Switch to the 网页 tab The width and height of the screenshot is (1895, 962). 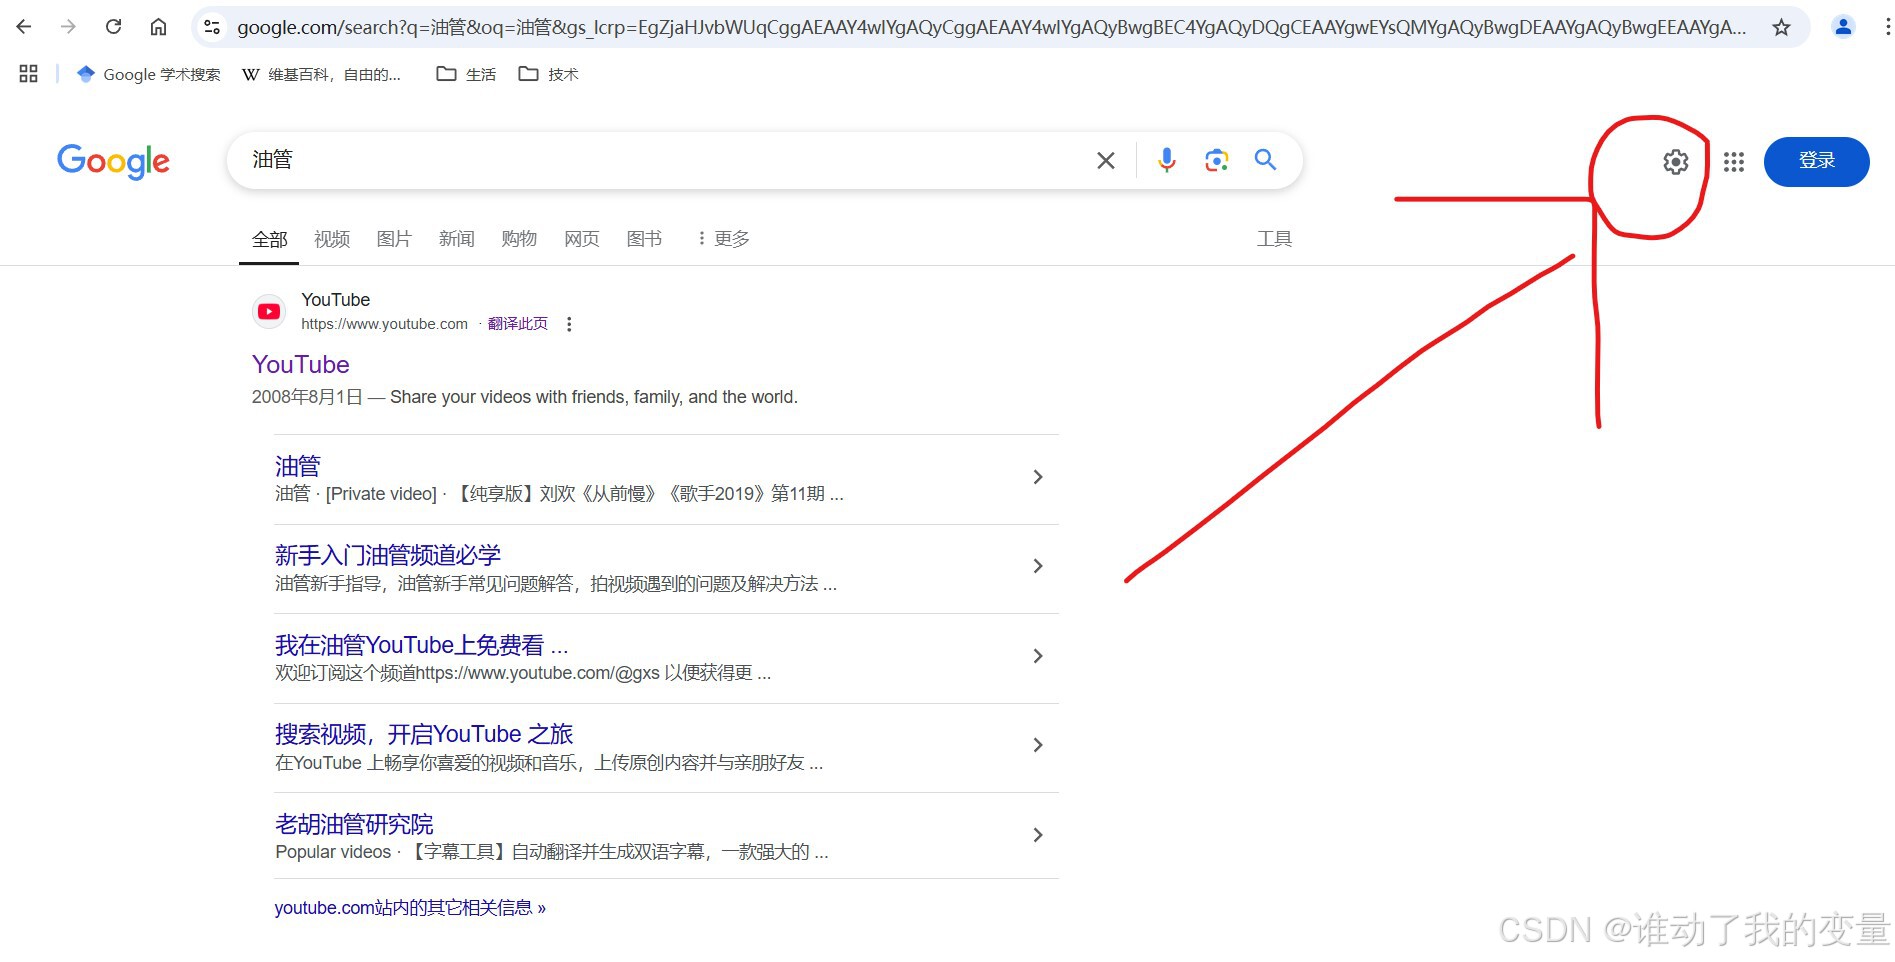581,239
